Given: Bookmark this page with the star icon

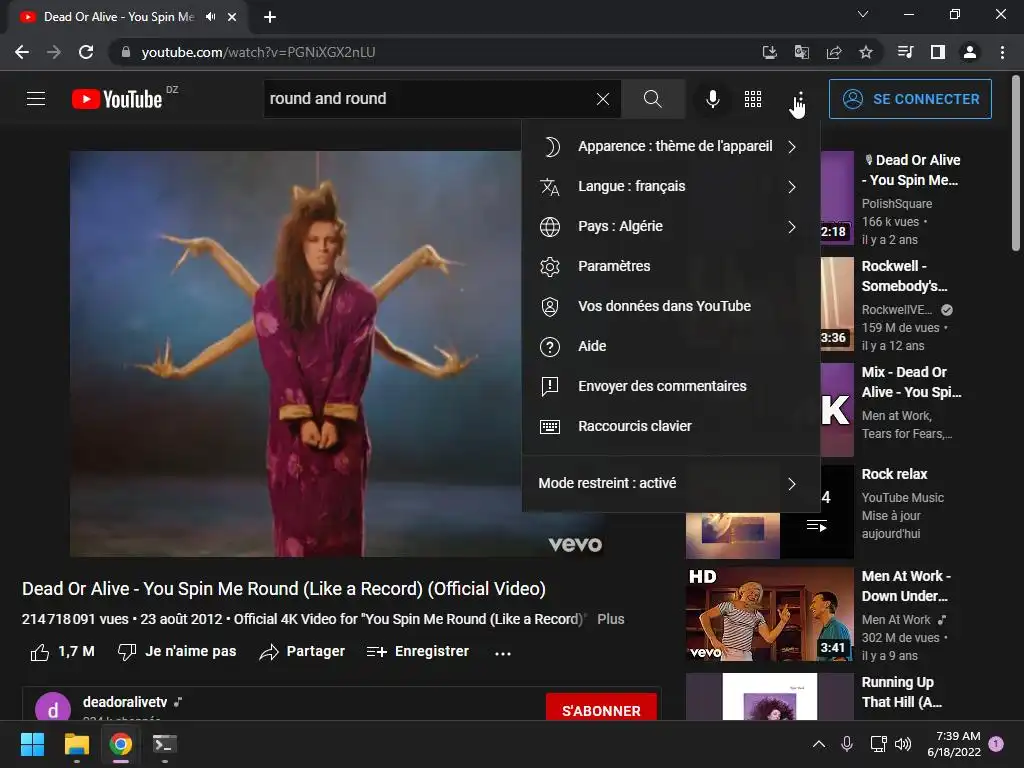Looking at the screenshot, I should point(866,52).
